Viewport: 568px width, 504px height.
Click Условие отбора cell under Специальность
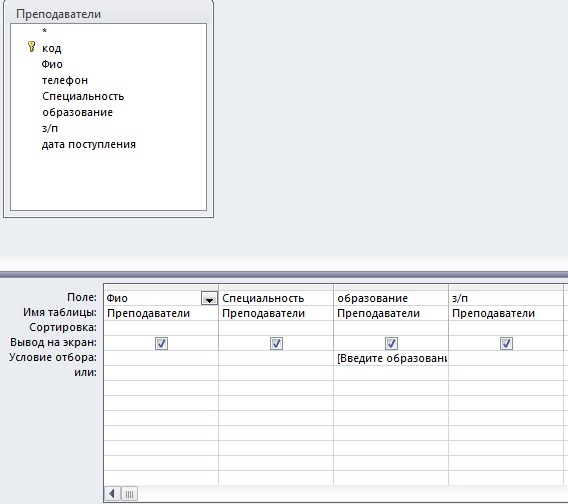pos(276,358)
